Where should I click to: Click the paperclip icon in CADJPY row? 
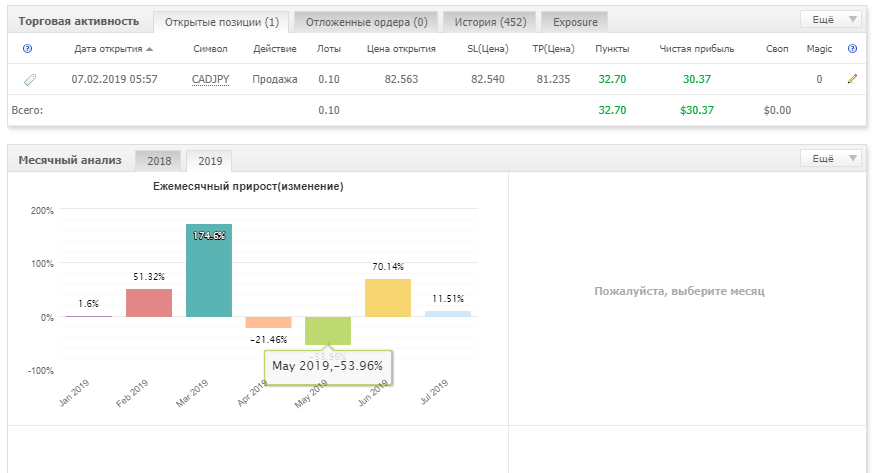pos(30,80)
